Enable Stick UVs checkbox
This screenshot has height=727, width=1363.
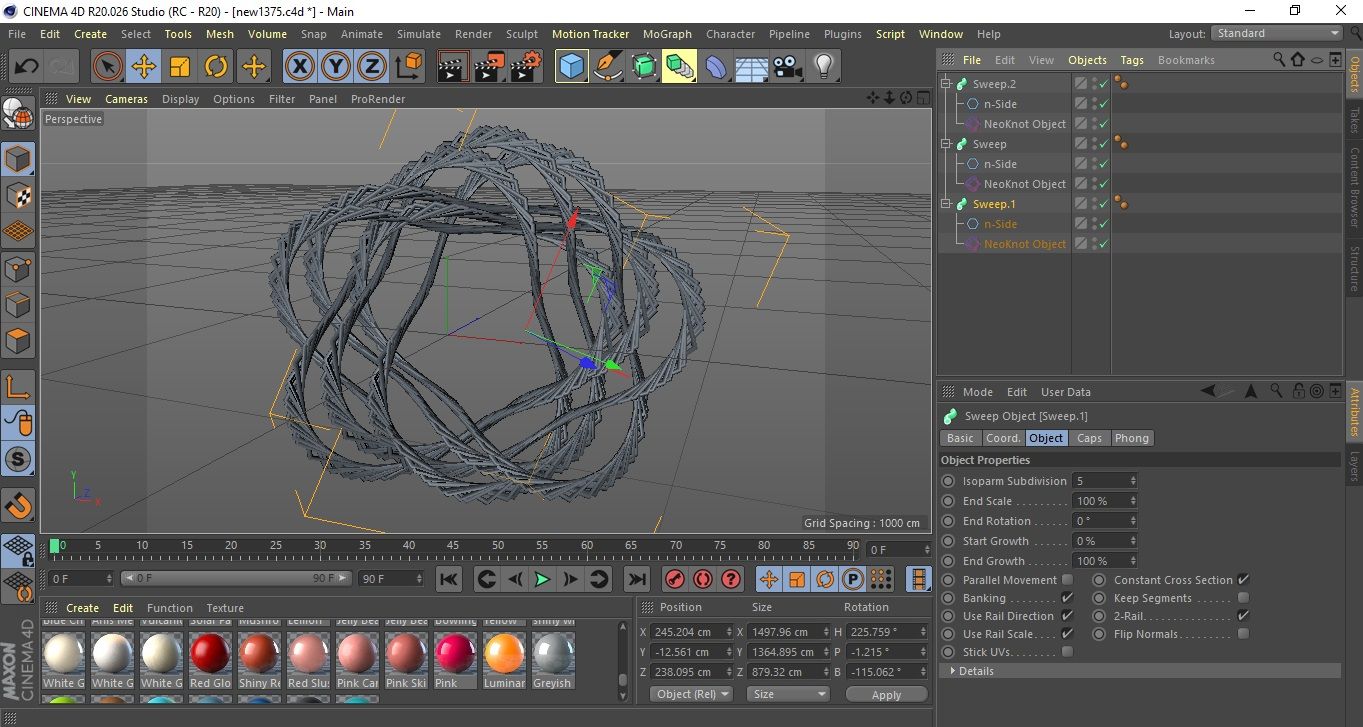[1067, 652]
